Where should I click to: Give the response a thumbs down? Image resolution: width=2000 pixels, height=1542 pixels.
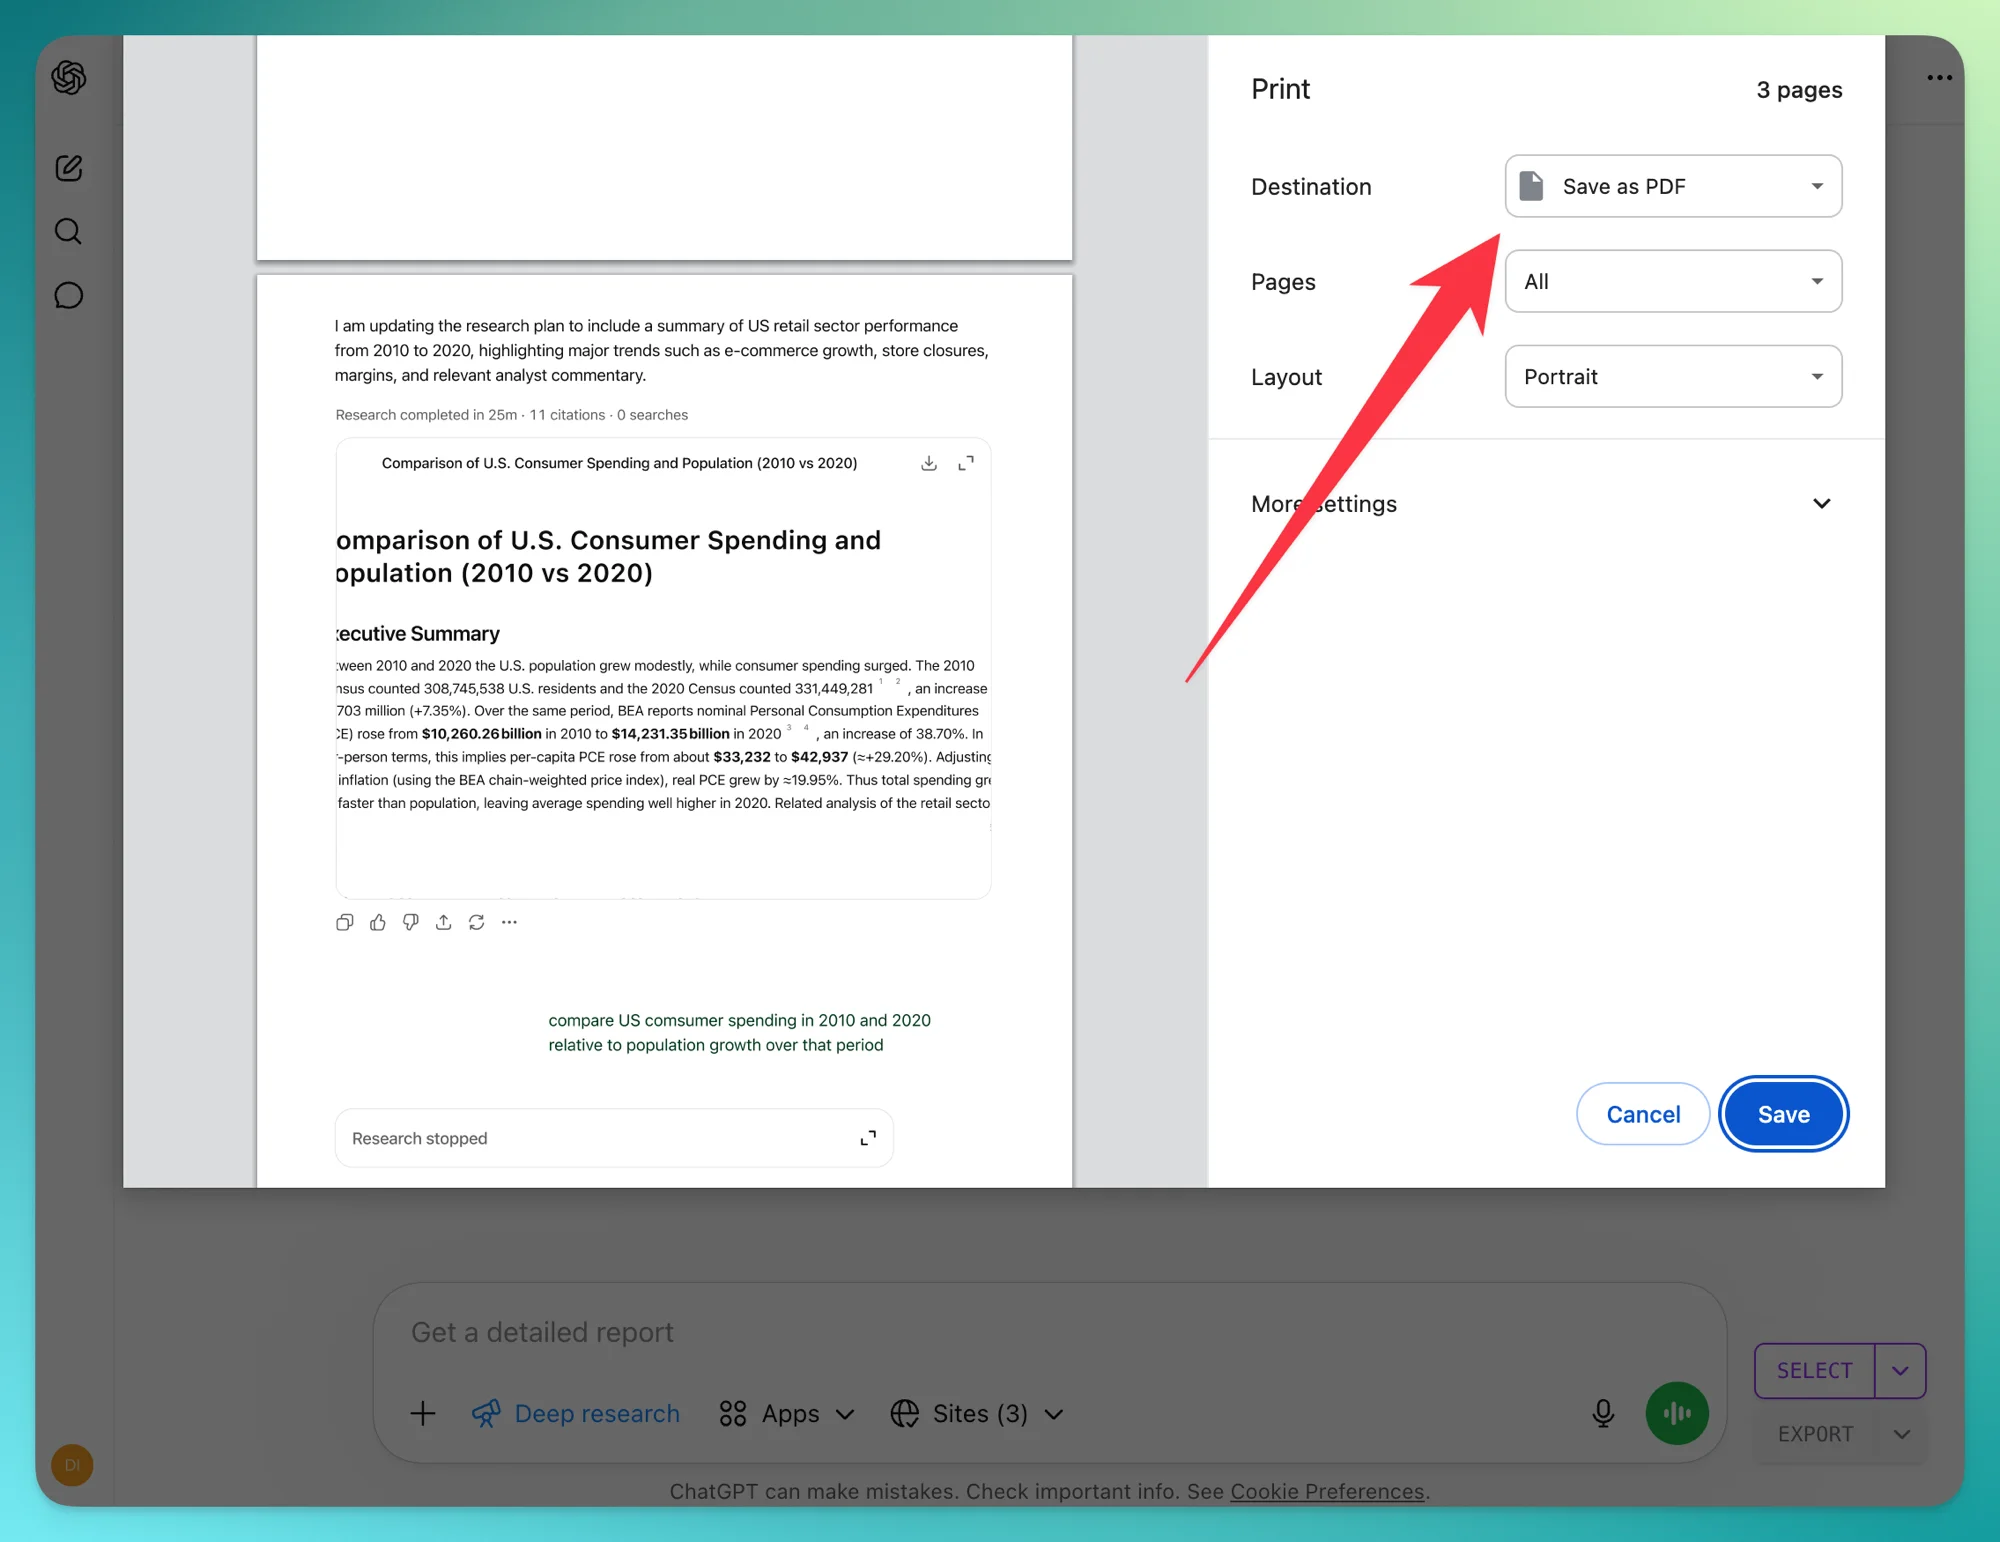tap(411, 922)
